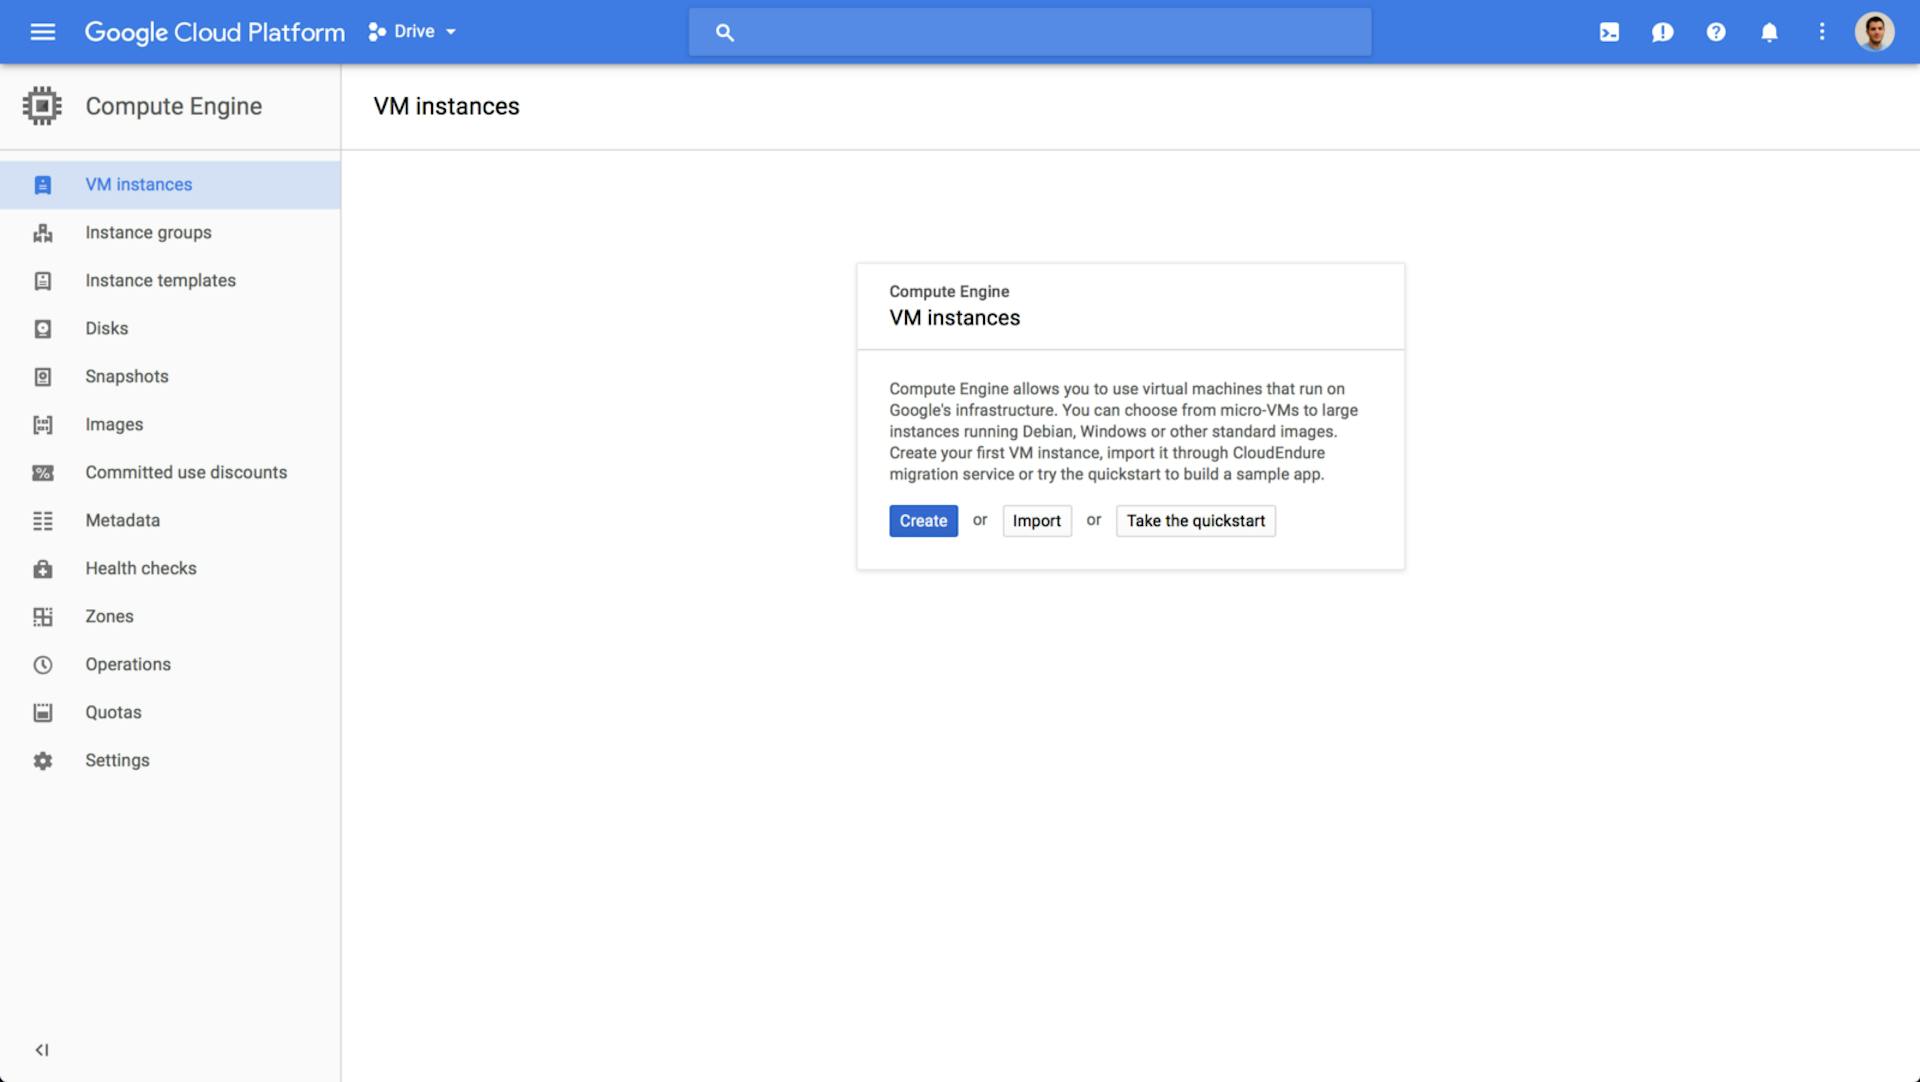Screen dimensions: 1920x1082
Task: Click the Create button
Action: [x=922, y=521]
